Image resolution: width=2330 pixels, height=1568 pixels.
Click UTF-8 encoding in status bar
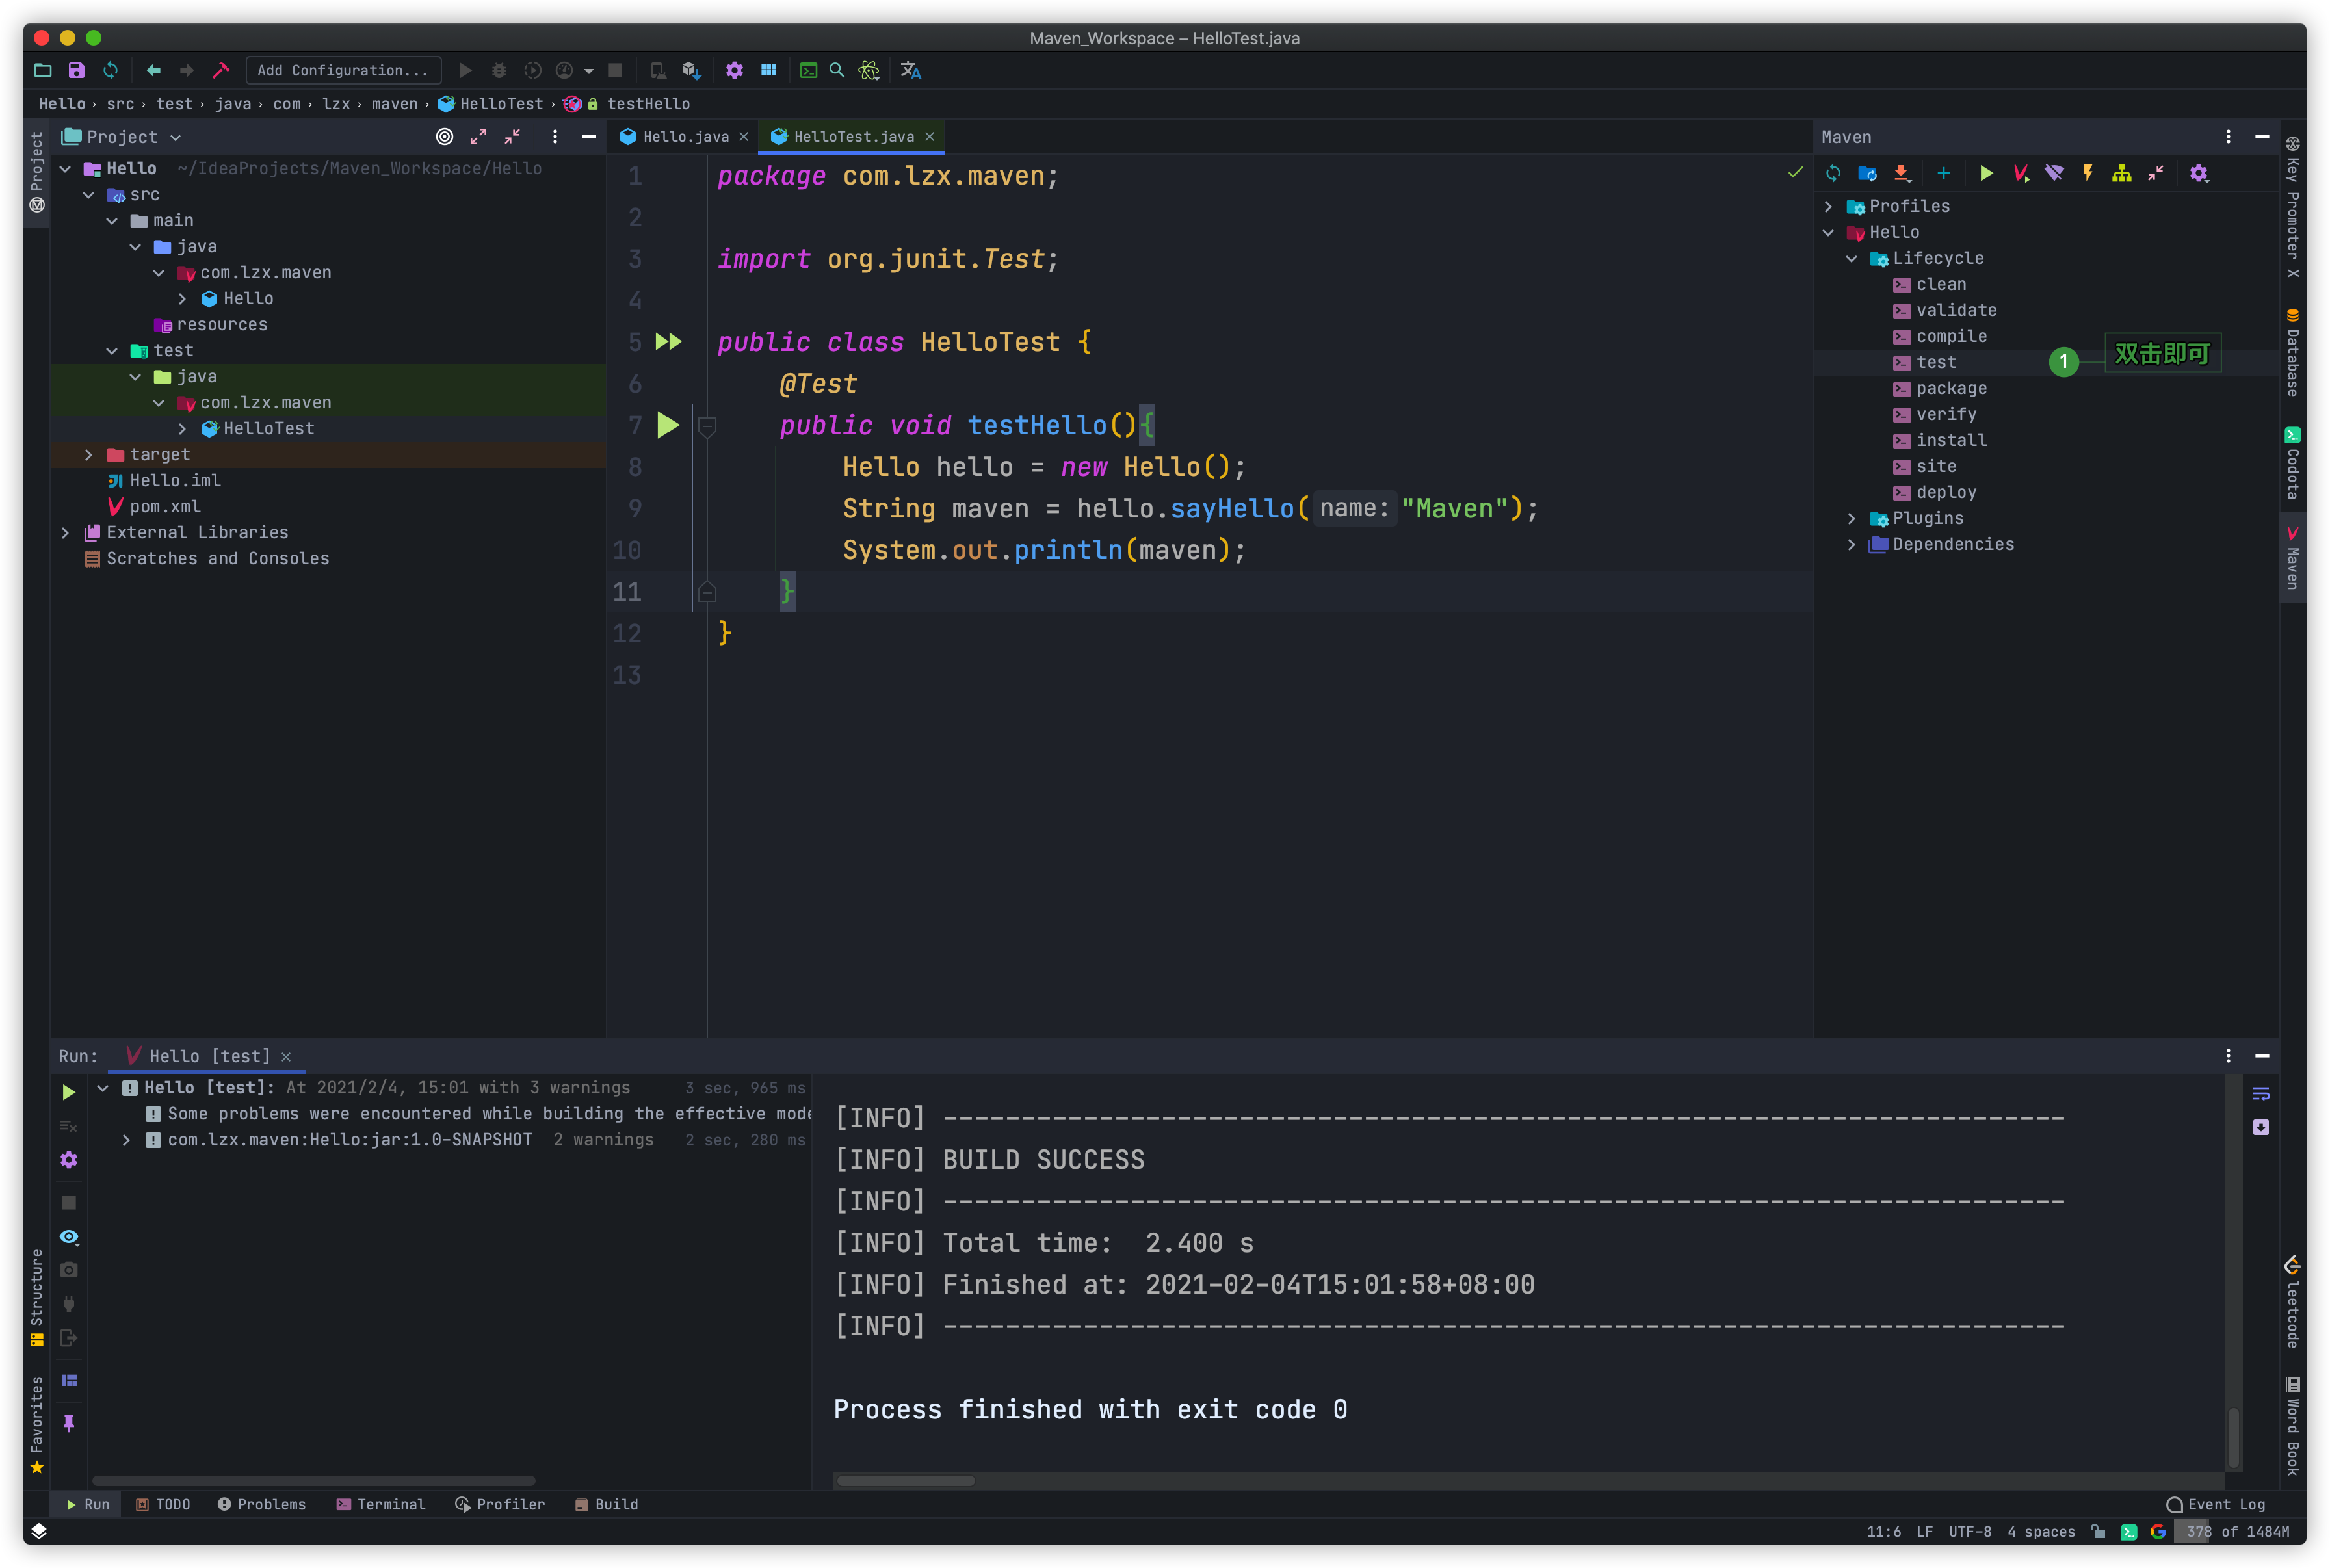(1969, 1531)
